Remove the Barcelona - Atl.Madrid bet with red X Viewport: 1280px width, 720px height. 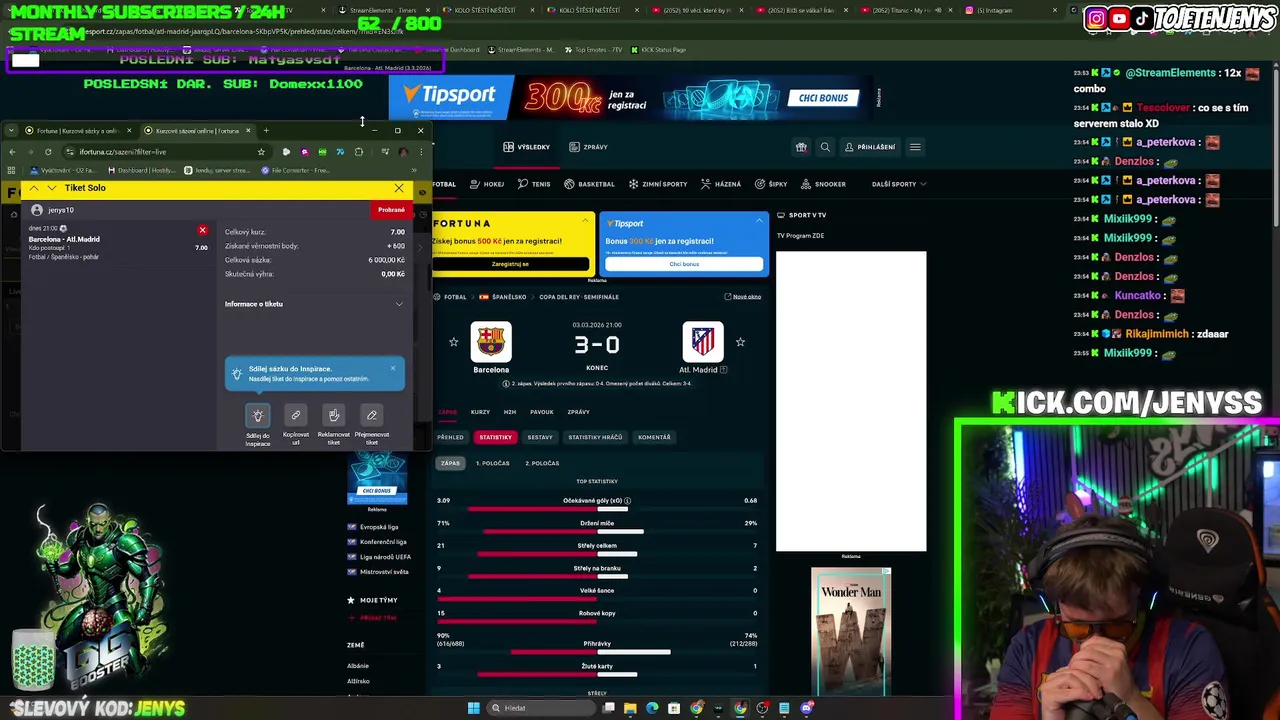click(x=202, y=230)
